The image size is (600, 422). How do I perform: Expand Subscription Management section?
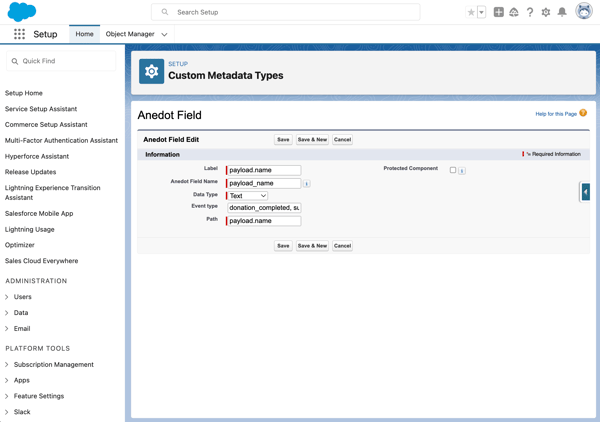7,365
